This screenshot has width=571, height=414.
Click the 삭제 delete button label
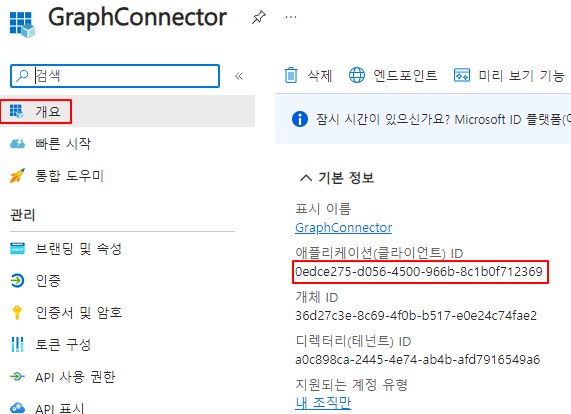point(320,76)
